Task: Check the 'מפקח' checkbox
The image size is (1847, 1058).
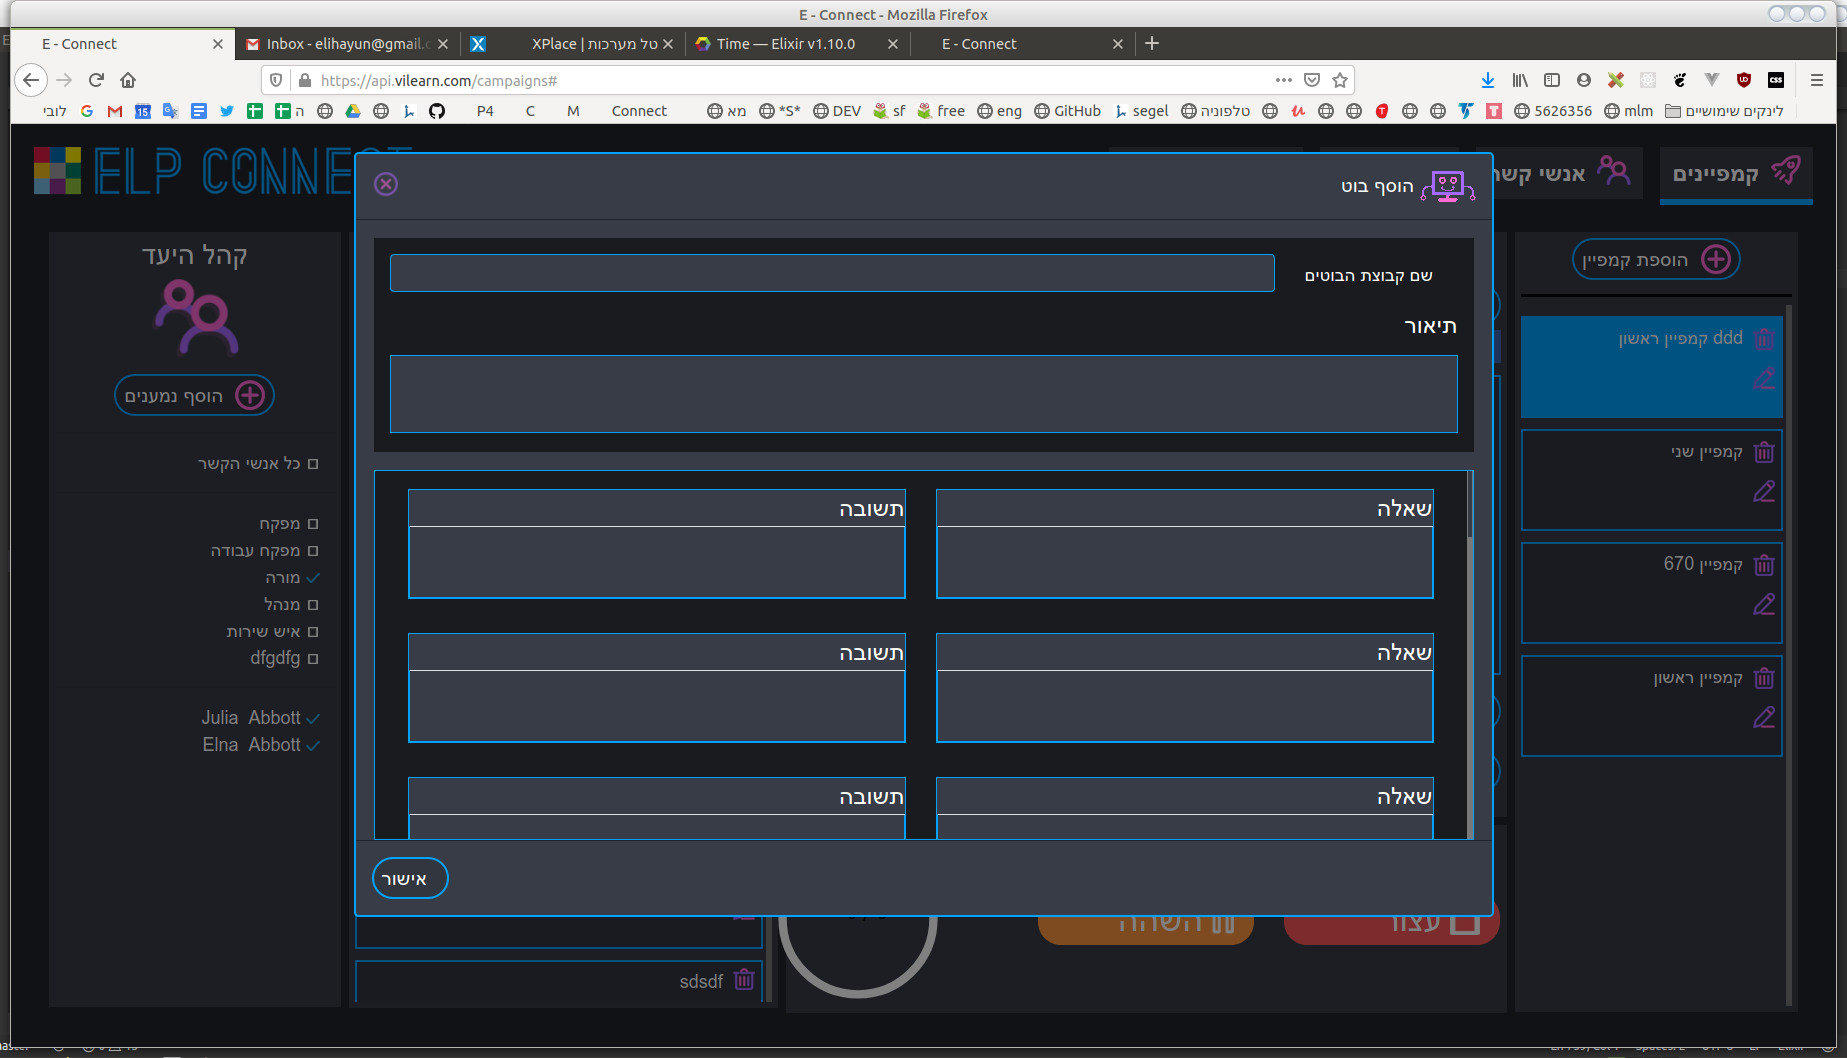Action: click(x=313, y=524)
